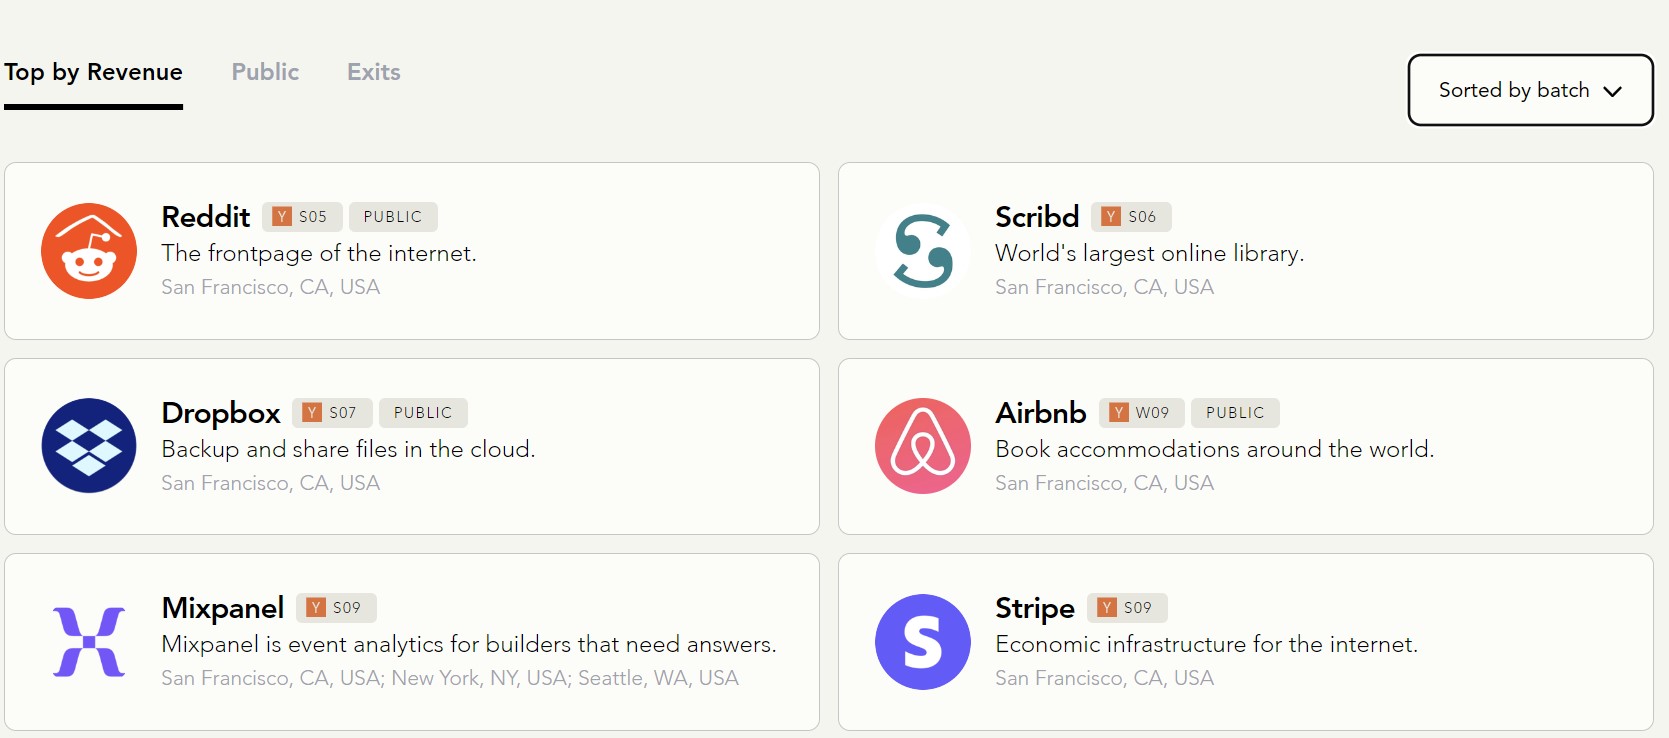
Task: Click the S07 batch badge beside Dropbox
Action: 332,413
